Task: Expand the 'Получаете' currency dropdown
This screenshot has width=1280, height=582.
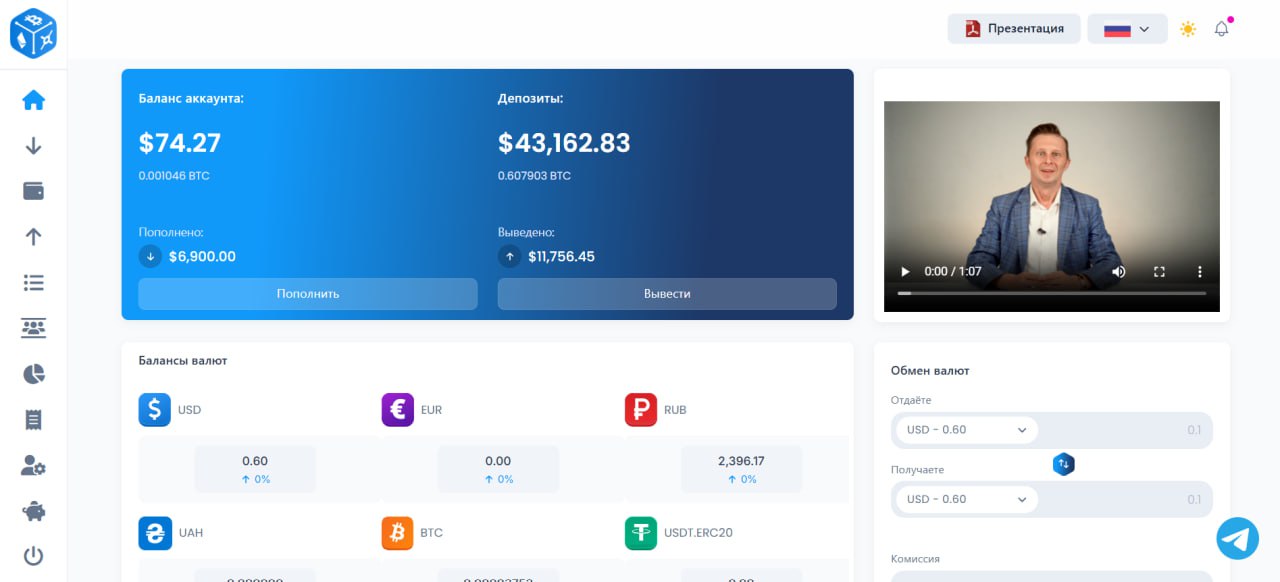Action: [966, 499]
